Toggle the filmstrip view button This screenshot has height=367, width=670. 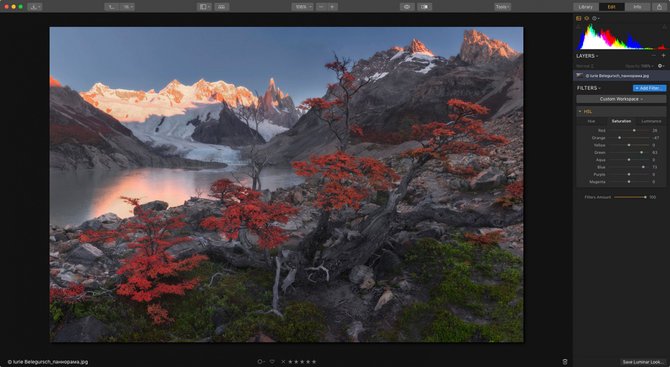[222, 7]
